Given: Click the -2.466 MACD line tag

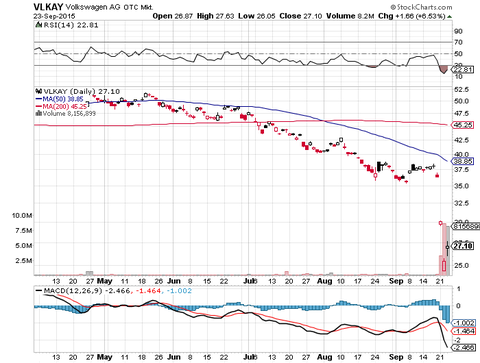Looking at the screenshot, I should [x=463, y=348].
